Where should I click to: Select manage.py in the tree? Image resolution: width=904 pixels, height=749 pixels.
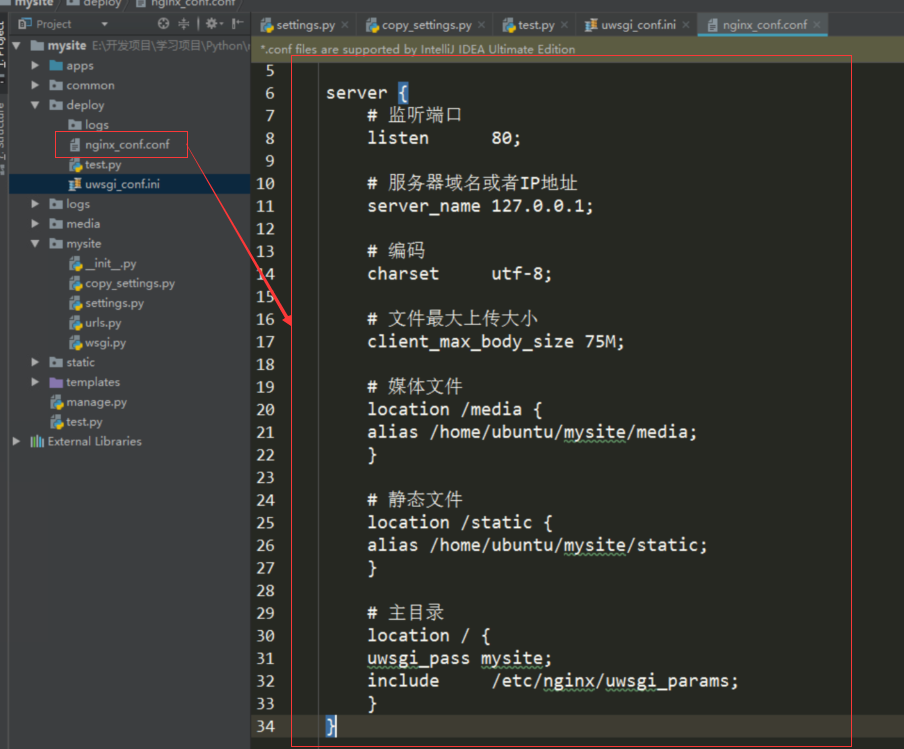(x=96, y=402)
